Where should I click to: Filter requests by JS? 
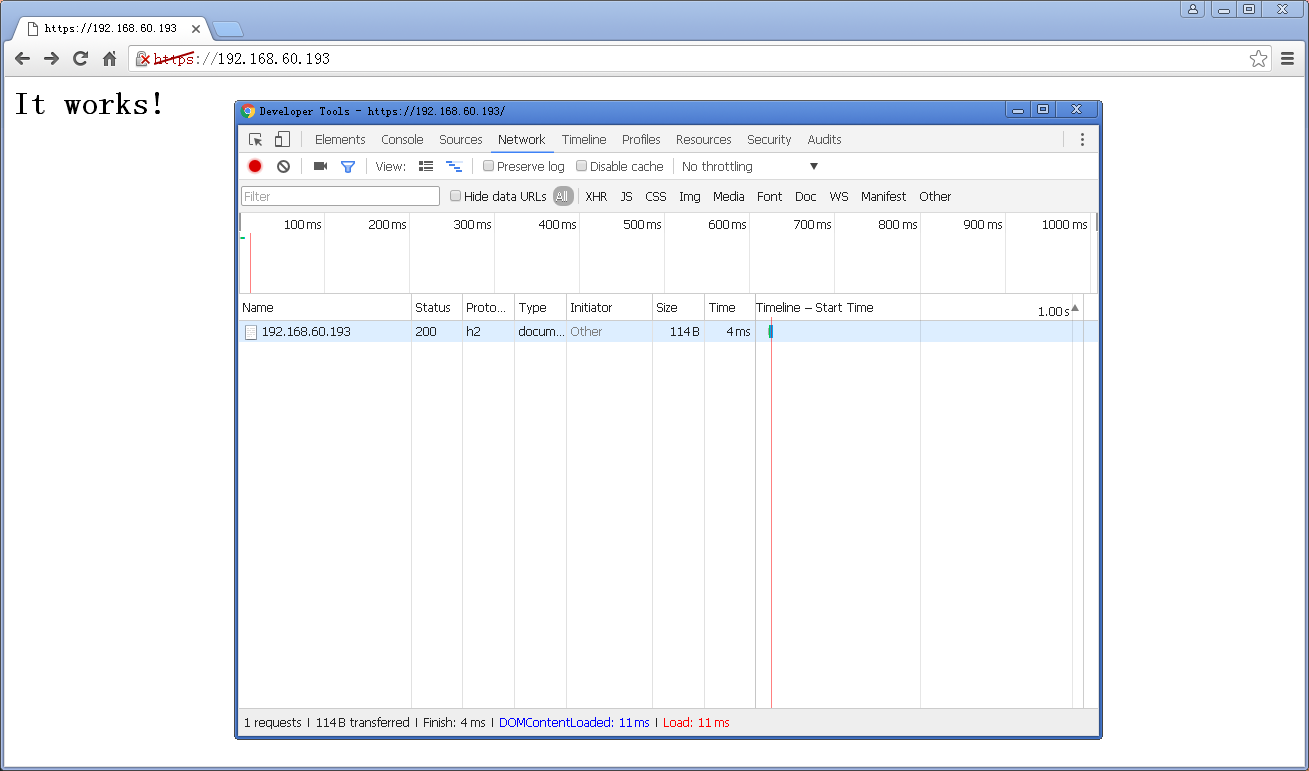(626, 197)
